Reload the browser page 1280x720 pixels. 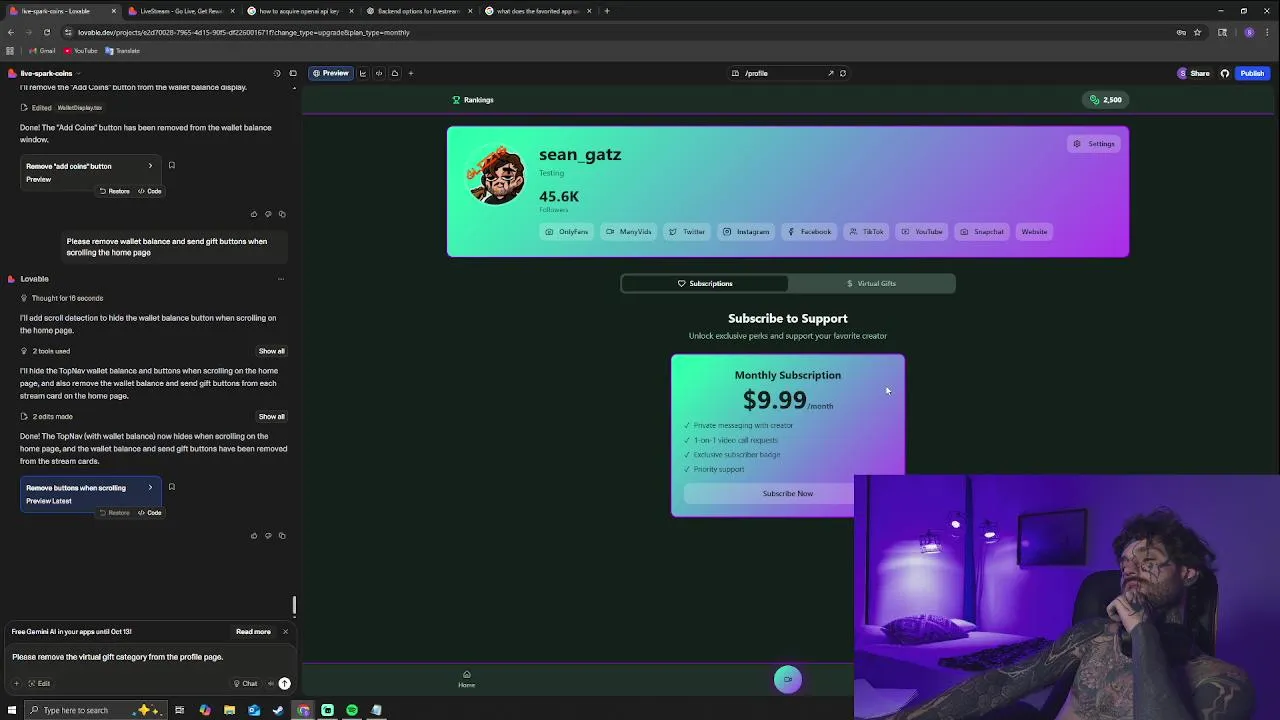46,32
